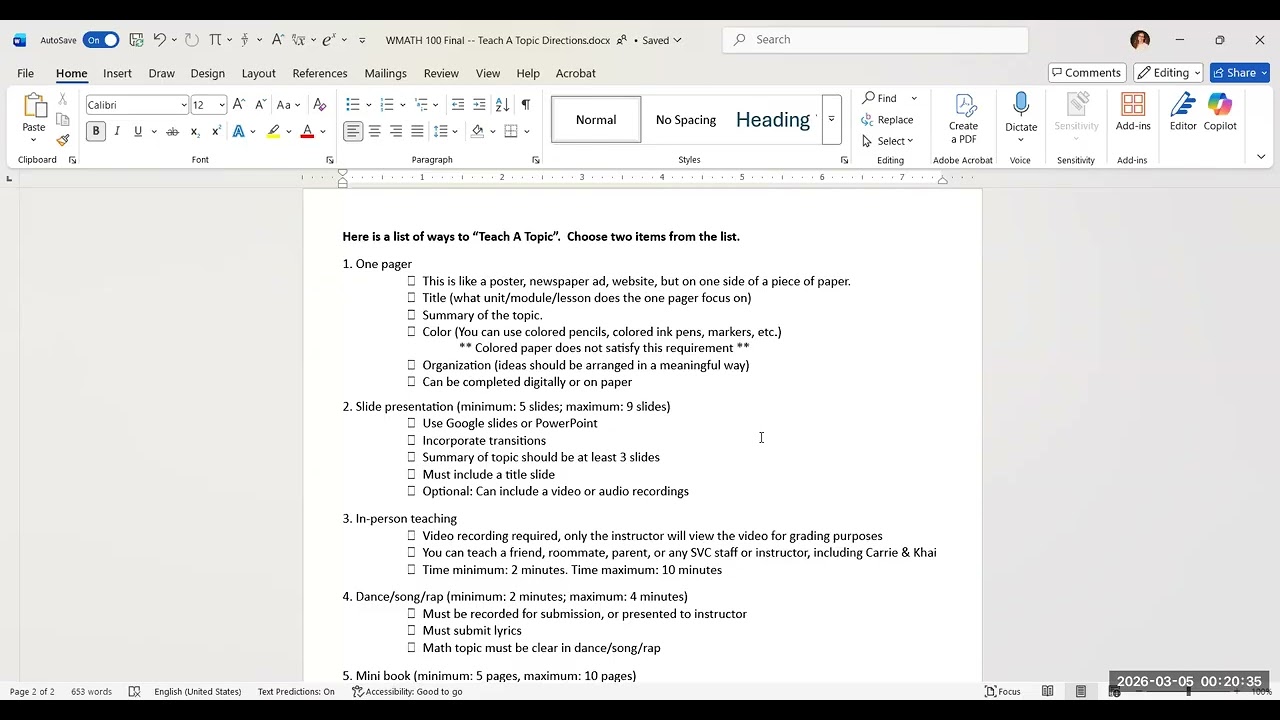This screenshot has height=720, width=1280.
Task: Switch to Read Mode view
Action: pos(1047,692)
